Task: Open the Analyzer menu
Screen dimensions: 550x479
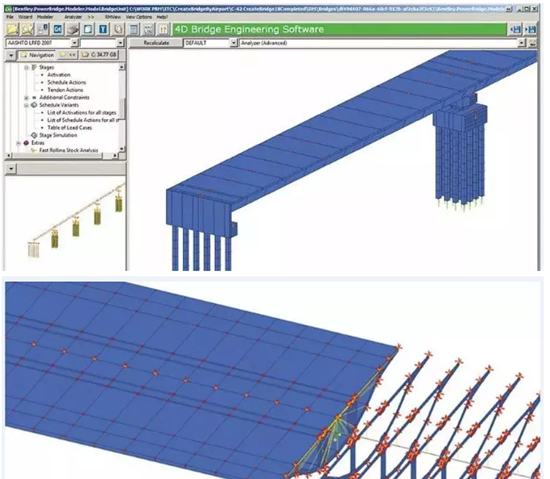Action: (73, 17)
